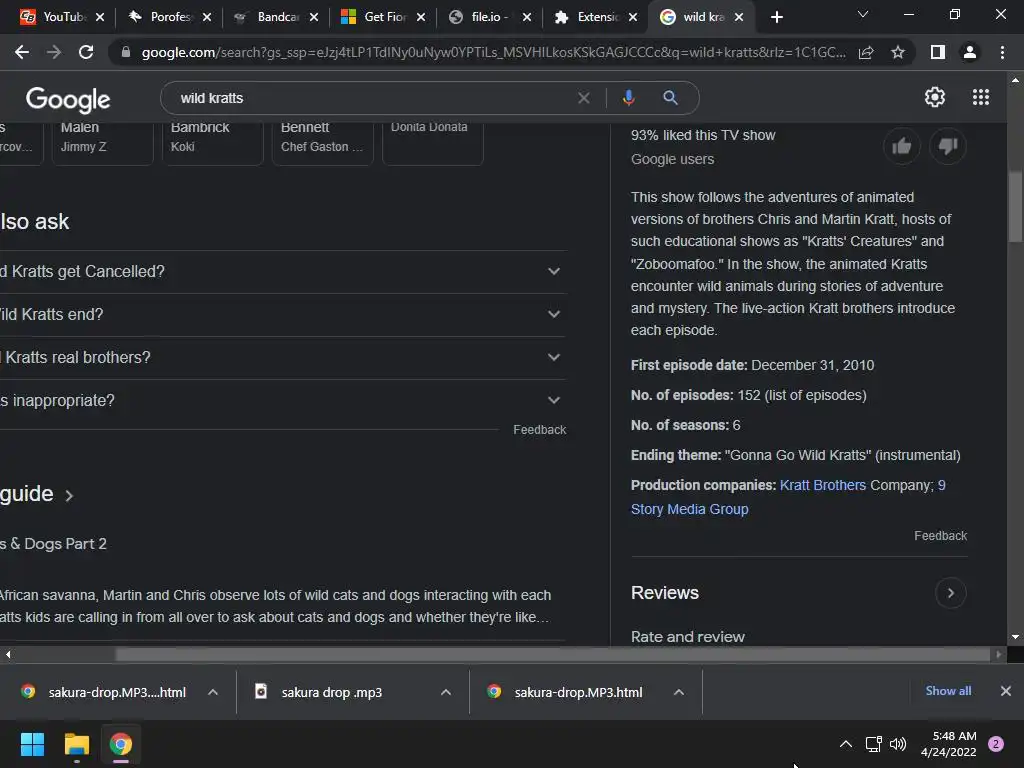Open Bennett Chef Gaston cast card
1024x768 pixels.
323,142
